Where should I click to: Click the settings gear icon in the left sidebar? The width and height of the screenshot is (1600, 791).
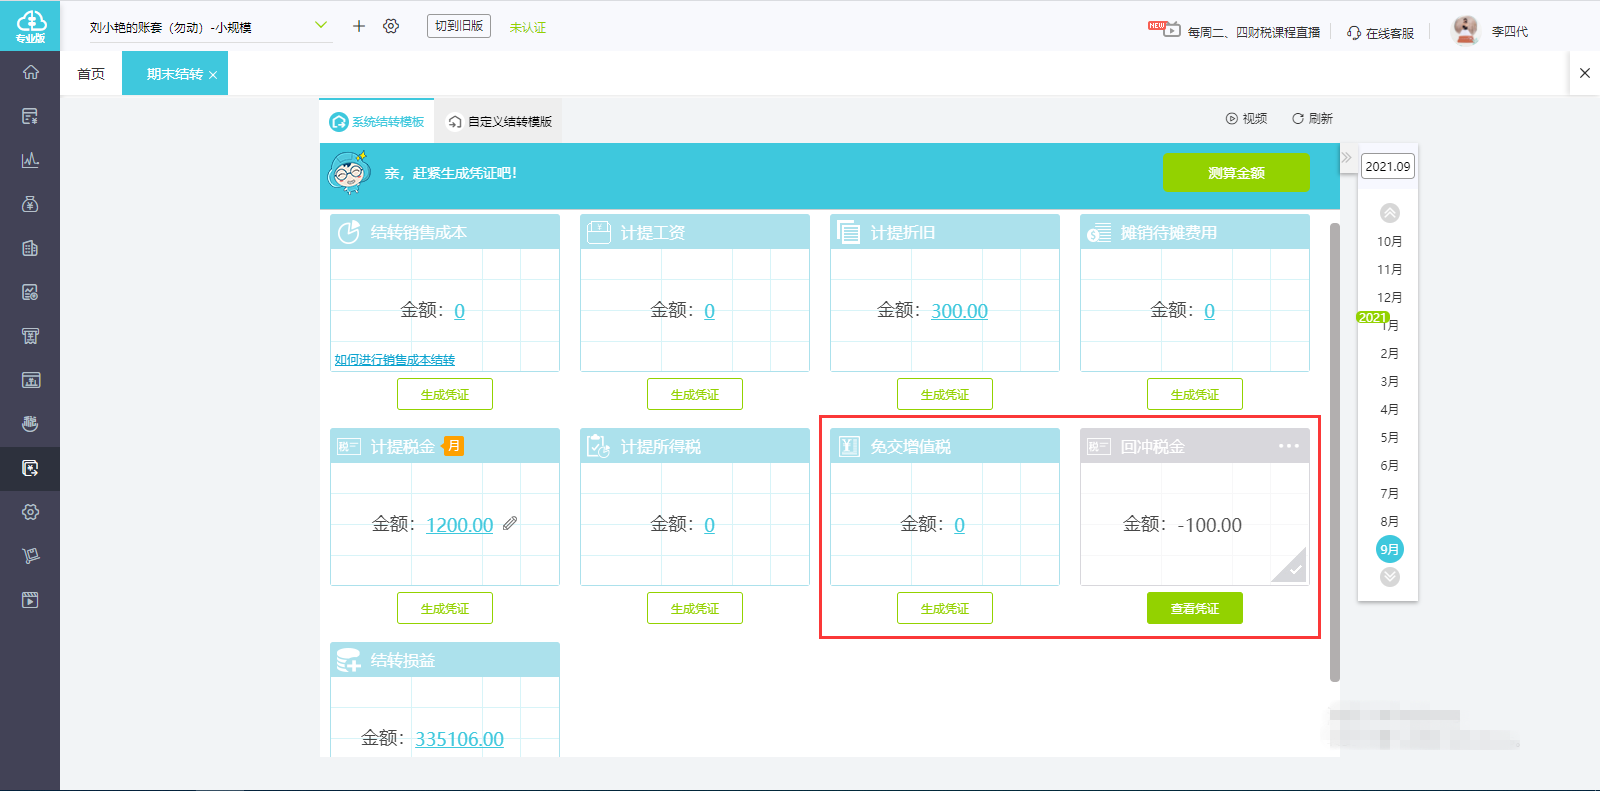31,512
